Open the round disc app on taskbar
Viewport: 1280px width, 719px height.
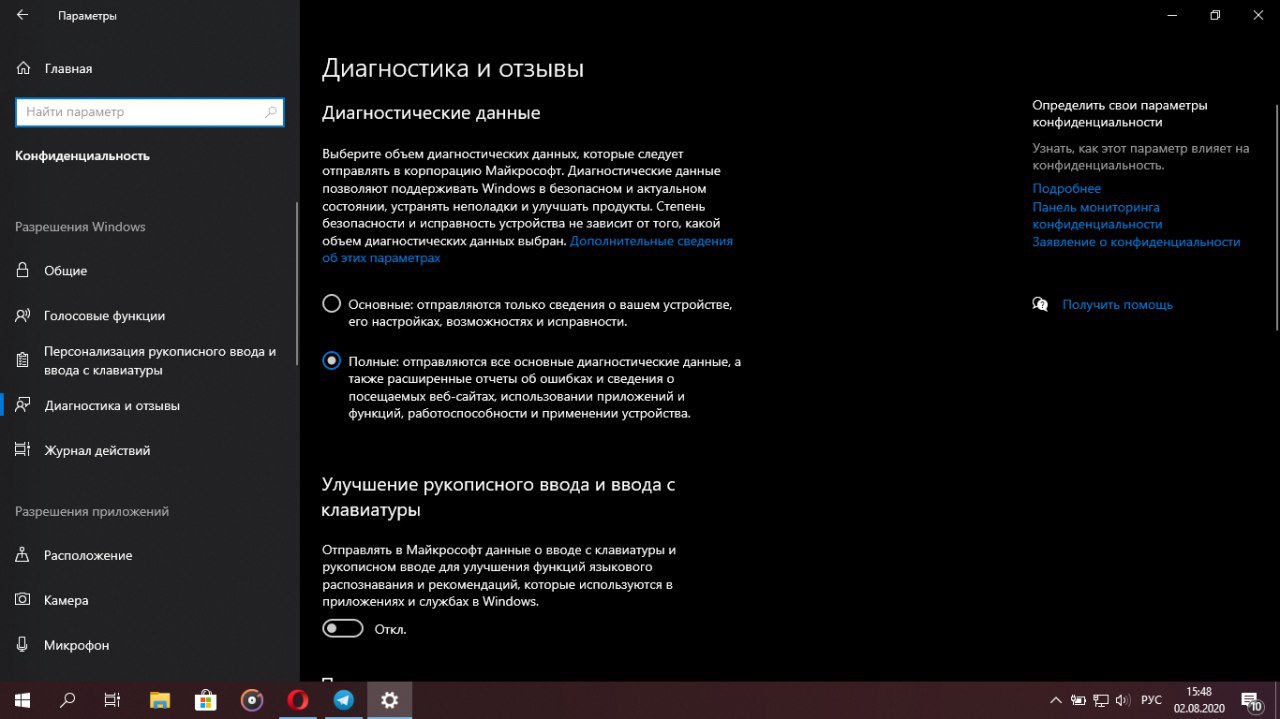252,700
